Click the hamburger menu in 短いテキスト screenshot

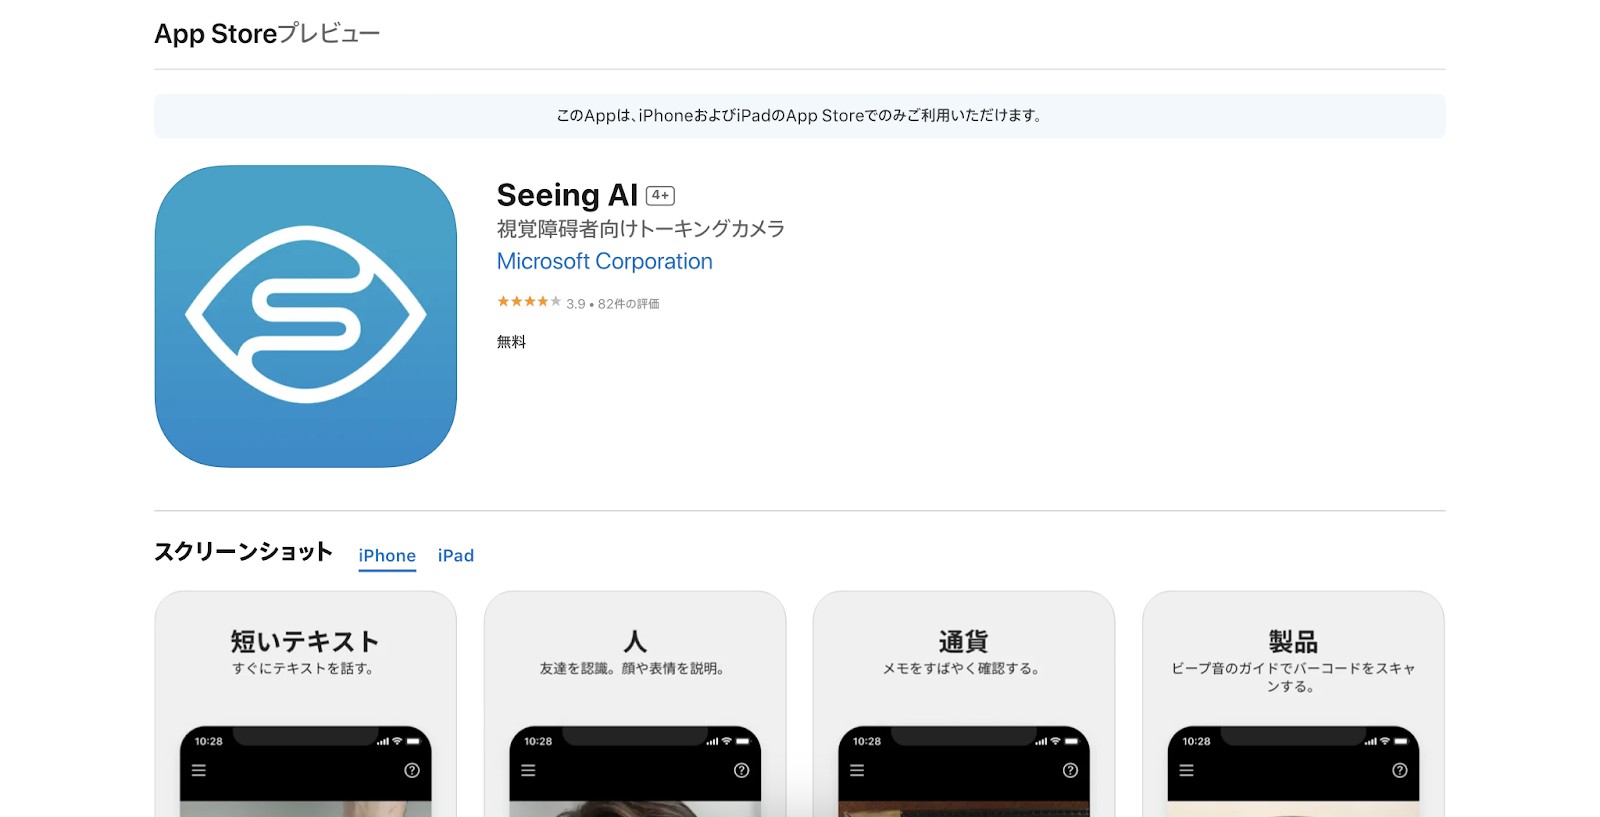click(199, 771)
